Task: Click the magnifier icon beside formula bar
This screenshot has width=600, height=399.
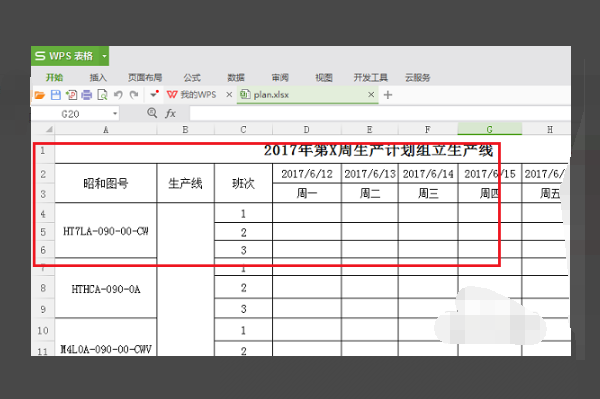Action: 152,113
